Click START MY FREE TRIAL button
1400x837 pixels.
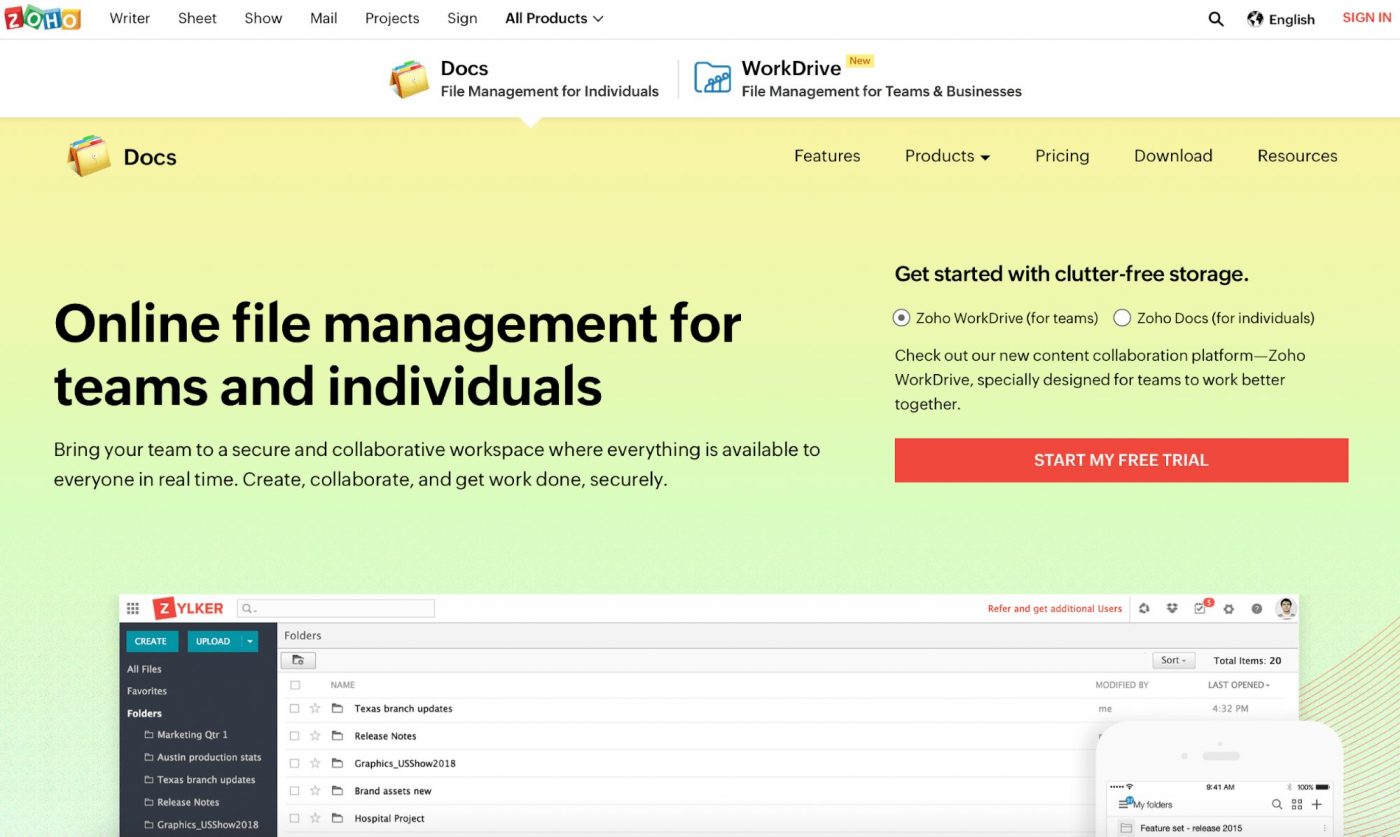pyautogui.click(x=1121, y=460)
